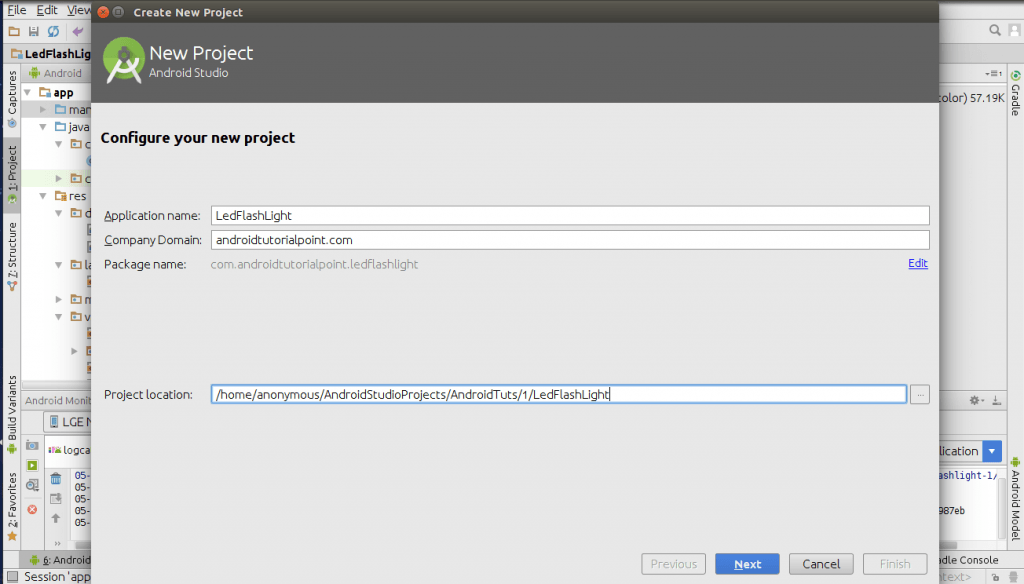The width and height of the screenshot is (1024, 584).
Task: Click the tool windows toggle icon in status bar
Action: (12, 577)
